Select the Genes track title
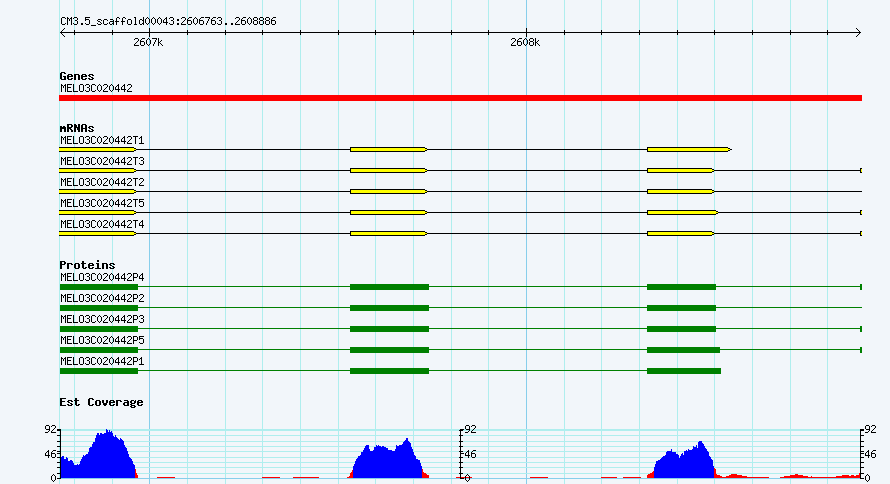 point(77,76)
